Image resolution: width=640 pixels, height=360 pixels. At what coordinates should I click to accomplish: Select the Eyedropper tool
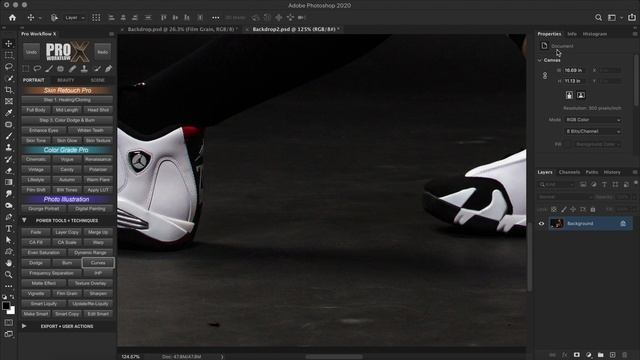point(9,113)
